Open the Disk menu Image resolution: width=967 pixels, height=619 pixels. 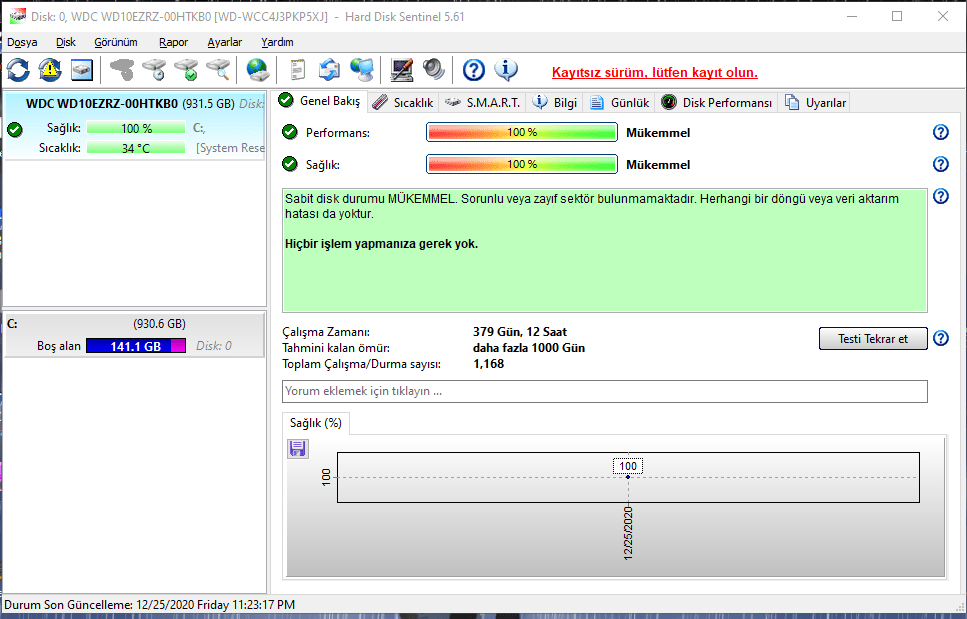pos(65,42)
